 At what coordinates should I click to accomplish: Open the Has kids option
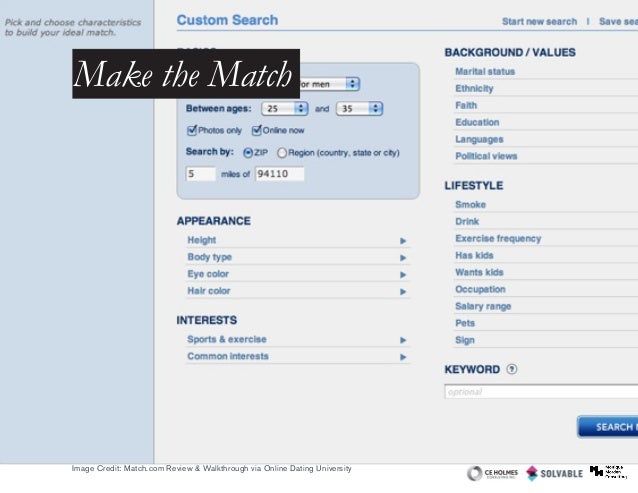[x=474, y=255]
